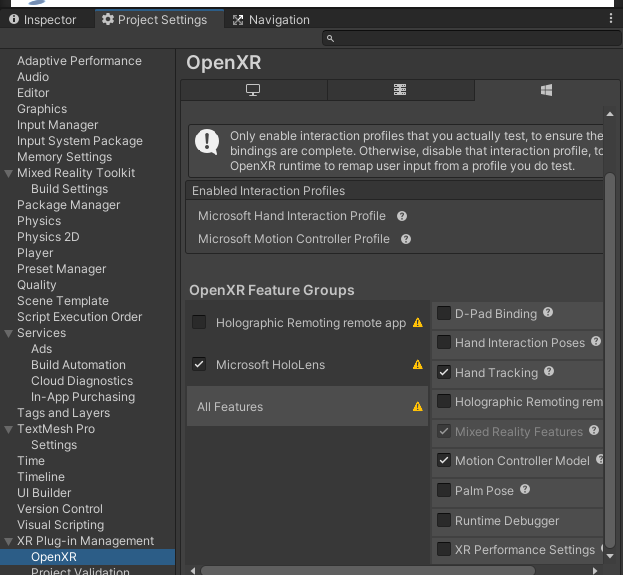The image size is (623, 575).
Task: Select the Windows UWP platform tab icon
Action: pos(546,90)
